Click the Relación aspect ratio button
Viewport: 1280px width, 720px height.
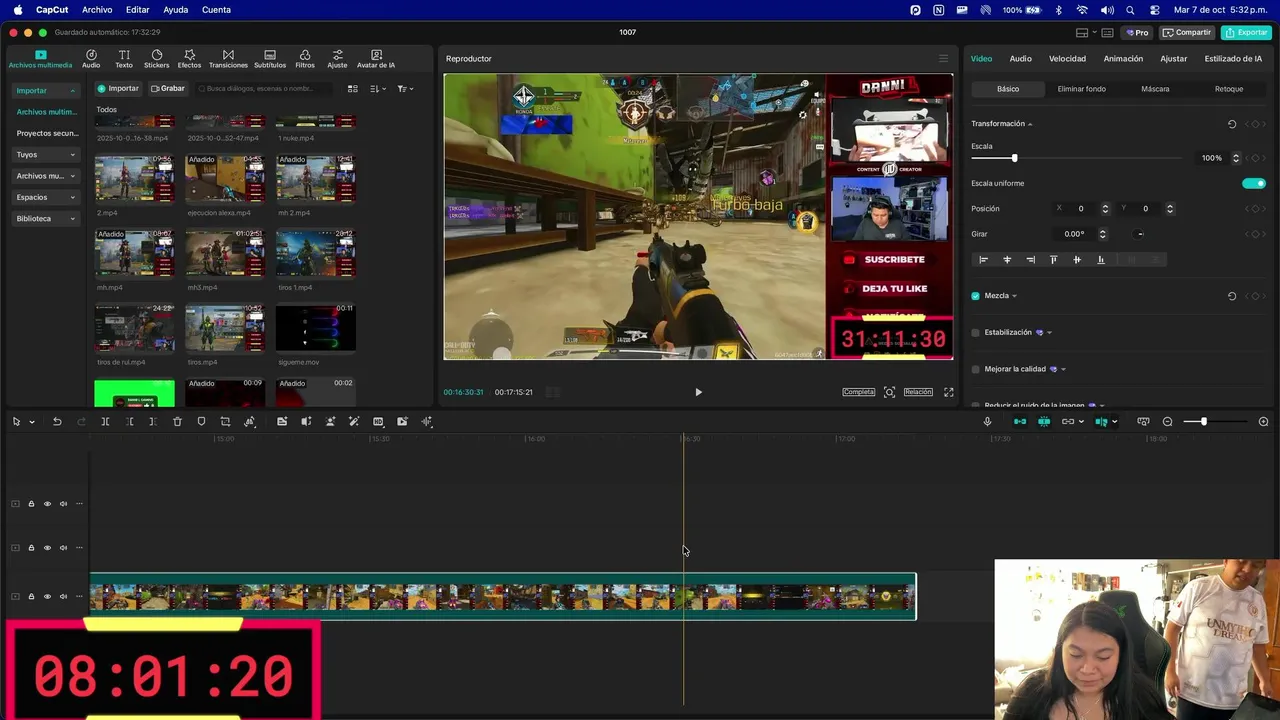pos(918,392)
